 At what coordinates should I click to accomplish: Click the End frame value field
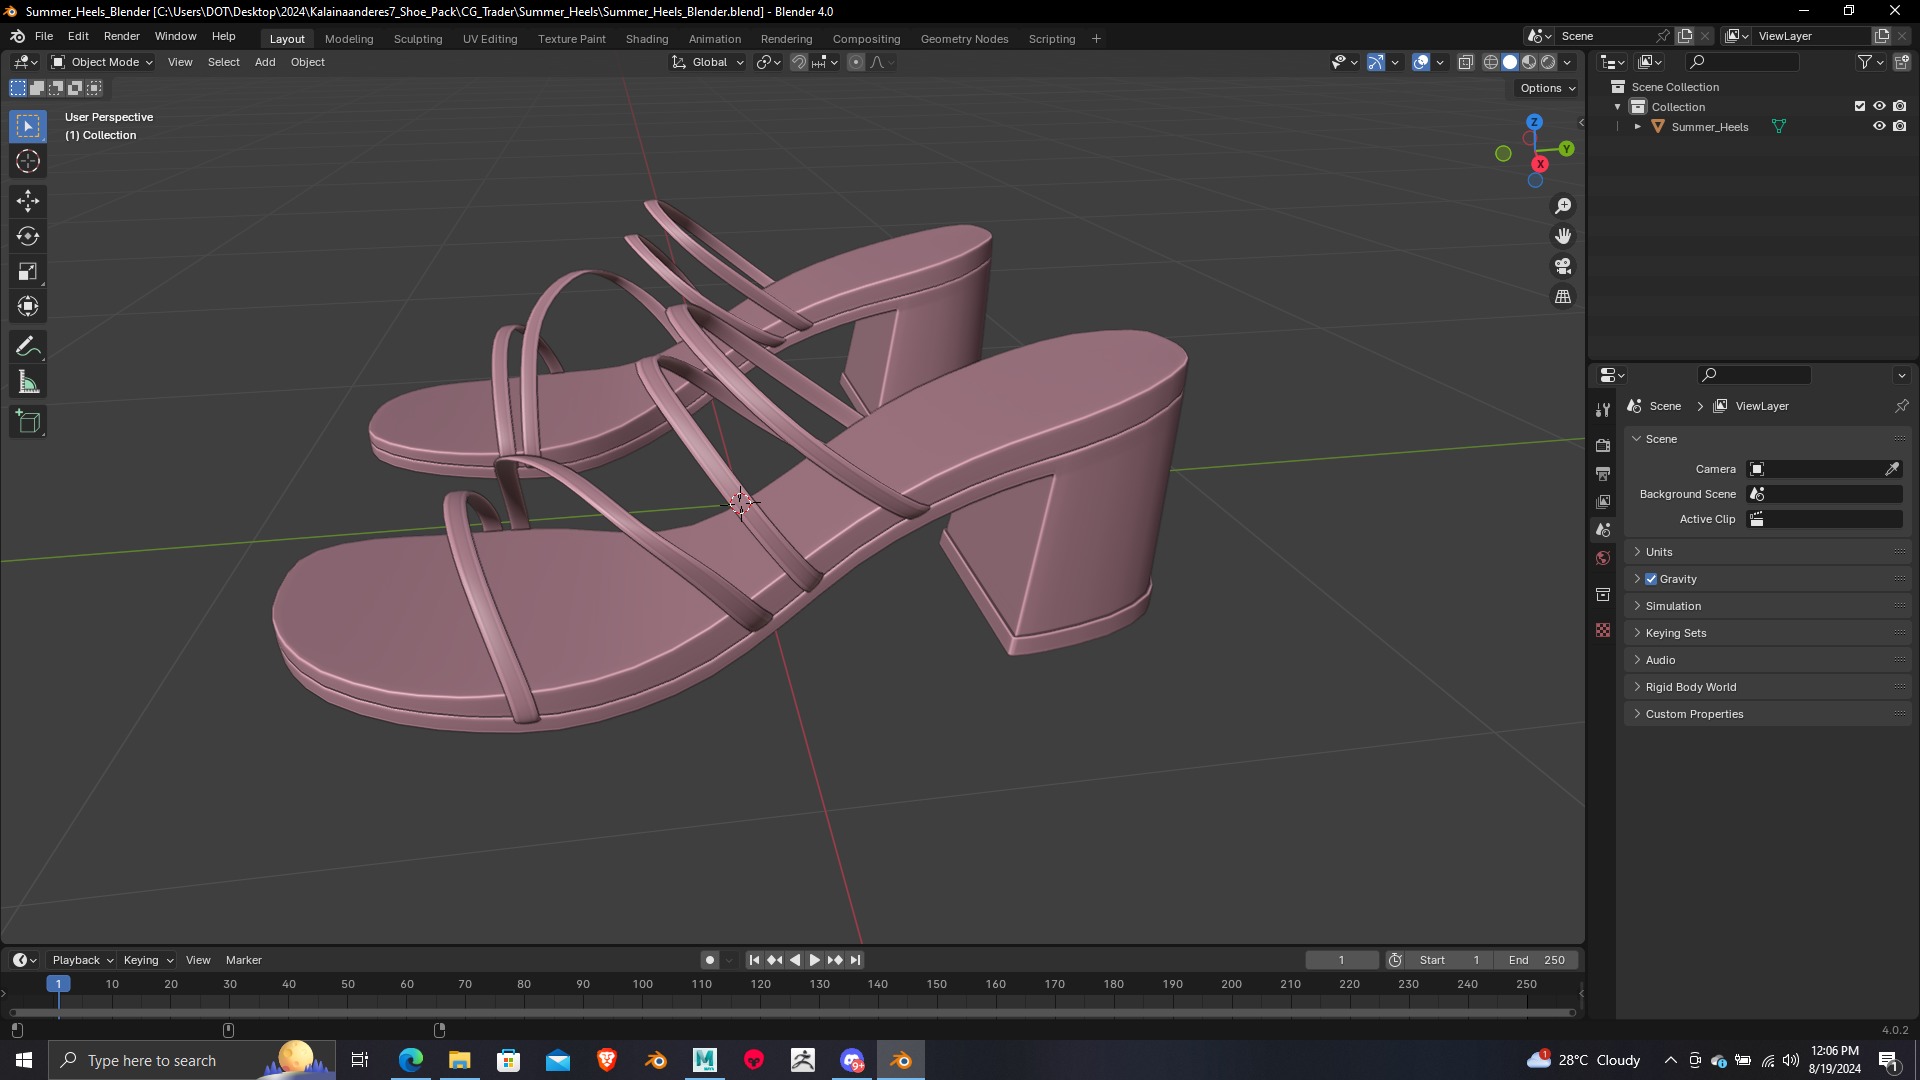point(1537,960)
